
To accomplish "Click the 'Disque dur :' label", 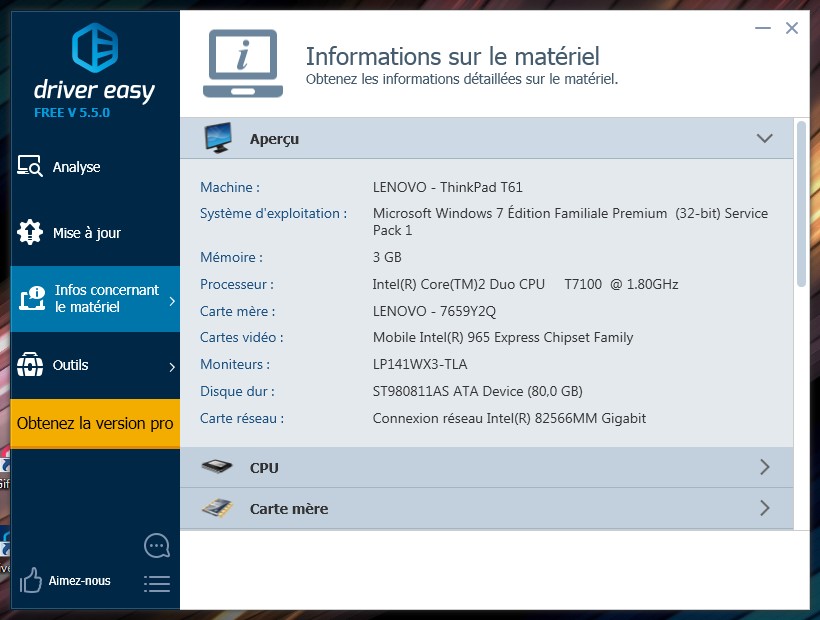I will pos(237,392).
